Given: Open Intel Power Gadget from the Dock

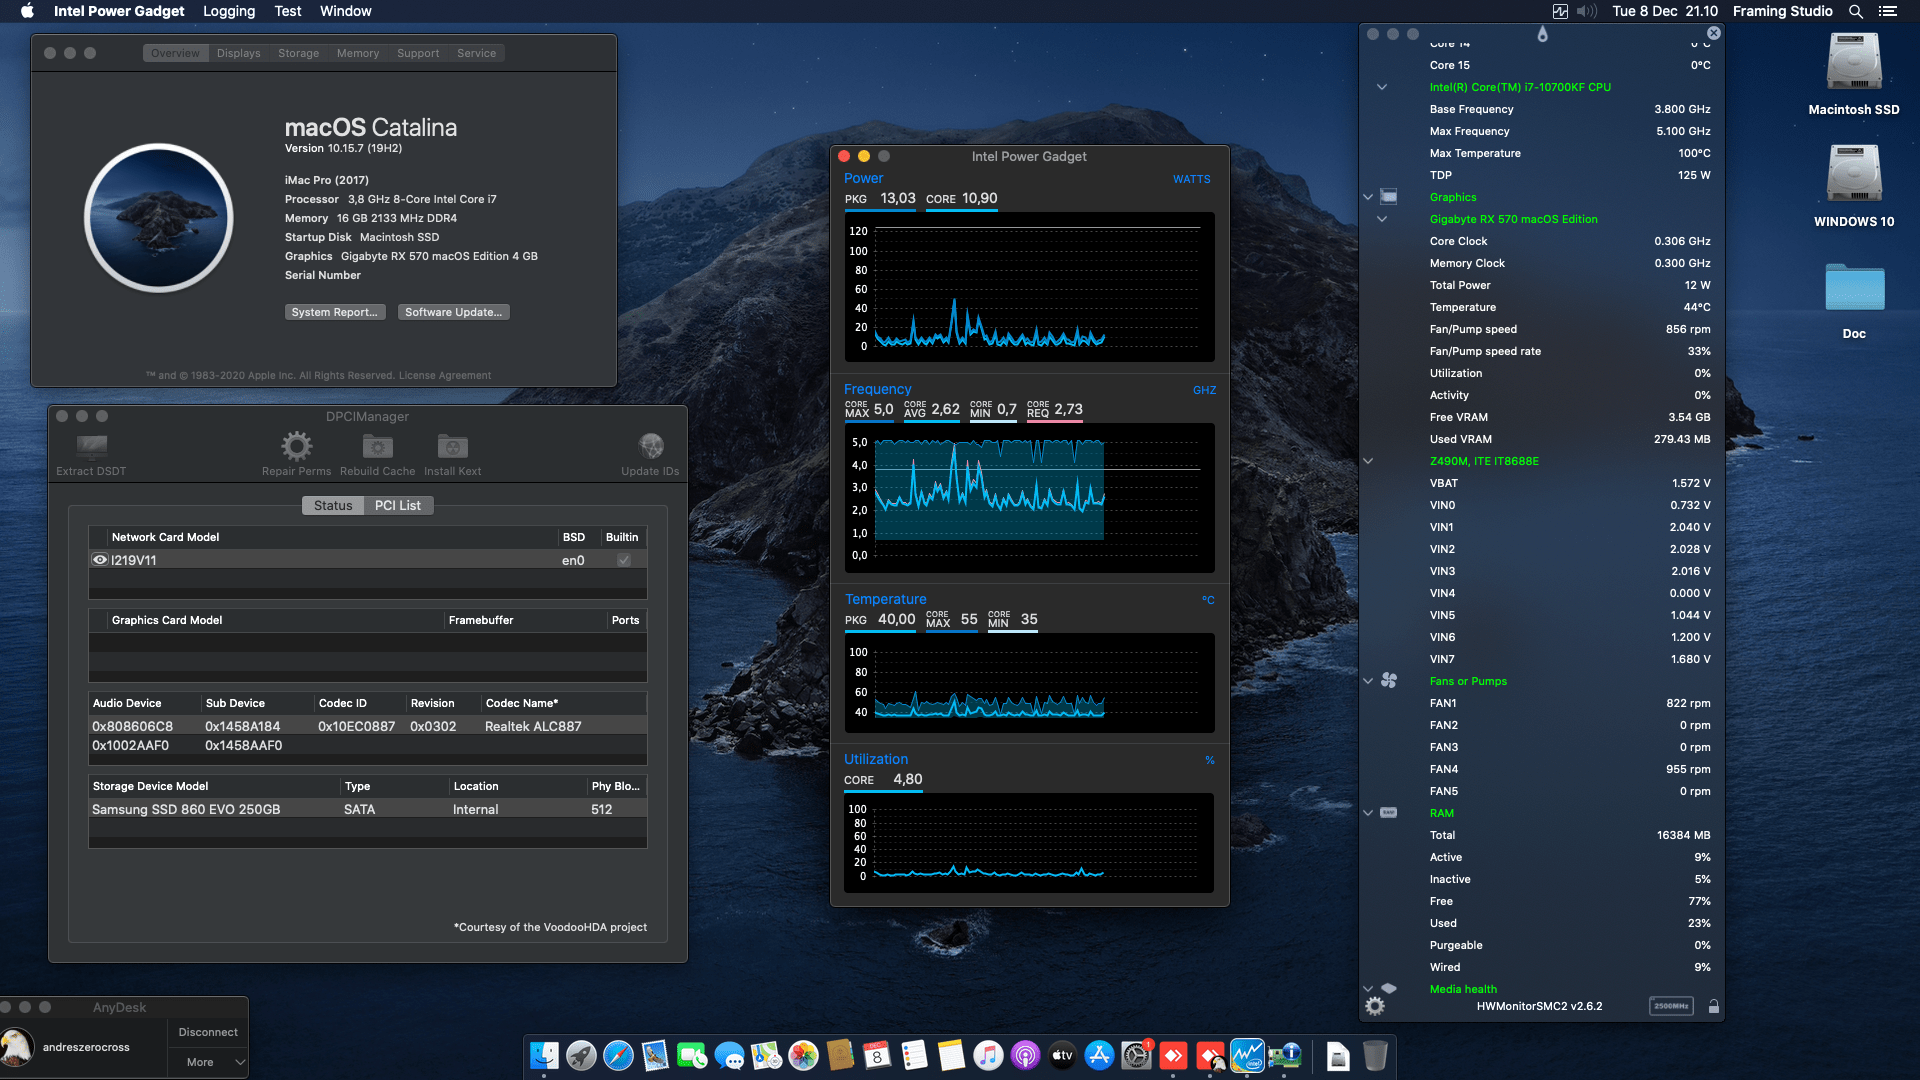Looking at the screenshot, I should pyautogui.click(x=1247, y=1055).
